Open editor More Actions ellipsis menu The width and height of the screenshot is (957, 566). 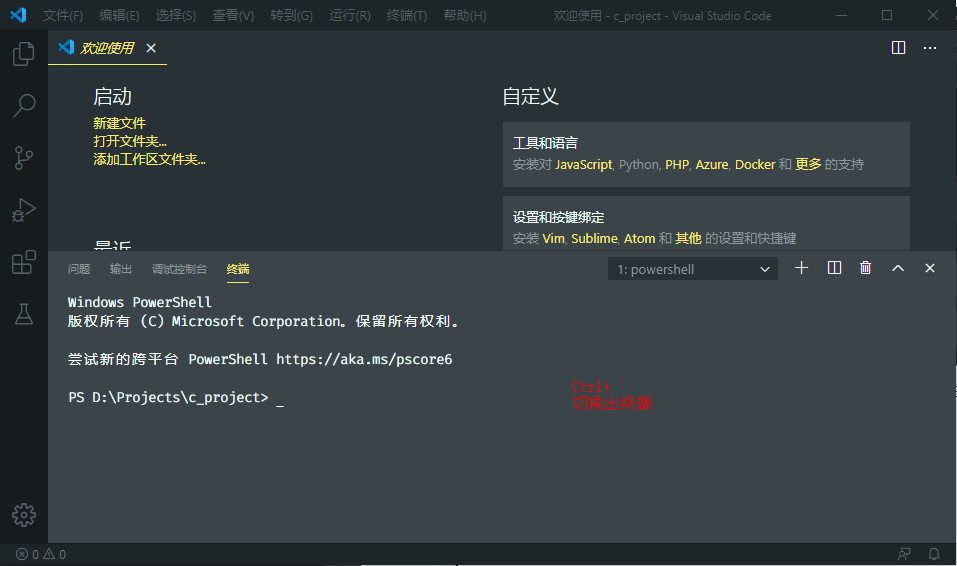(930, 48)
